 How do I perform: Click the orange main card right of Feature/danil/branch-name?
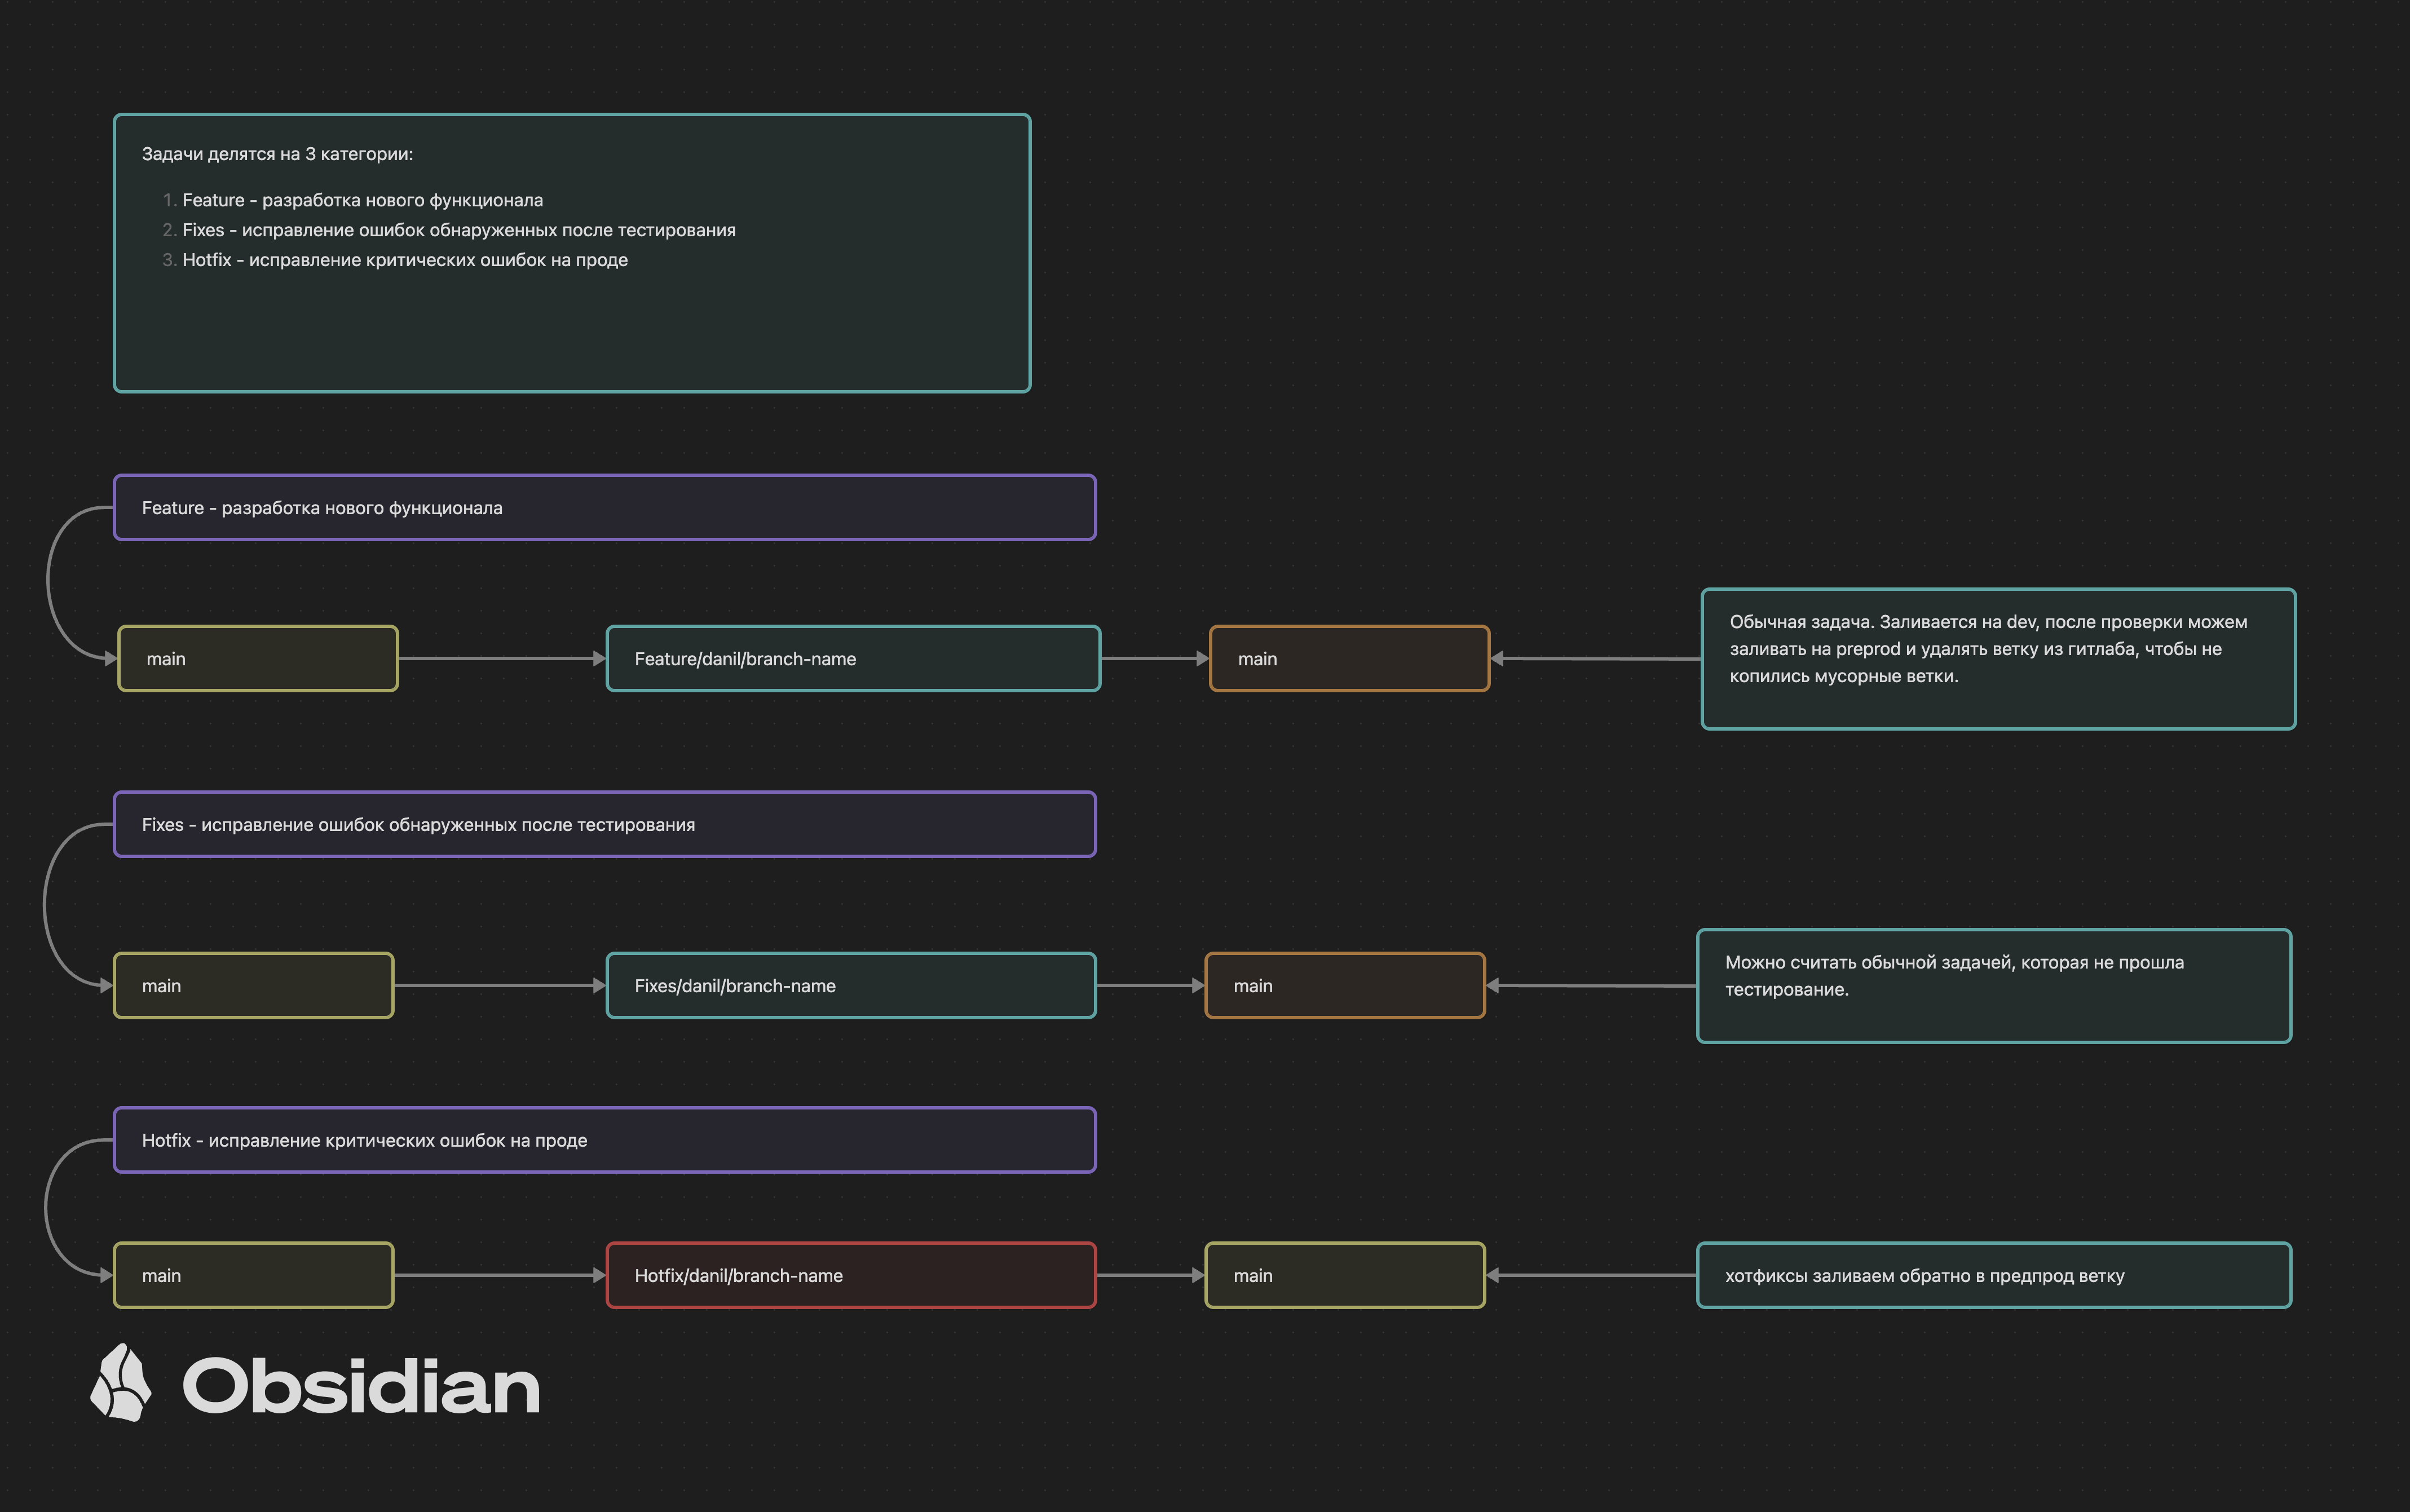[1348, 659]
